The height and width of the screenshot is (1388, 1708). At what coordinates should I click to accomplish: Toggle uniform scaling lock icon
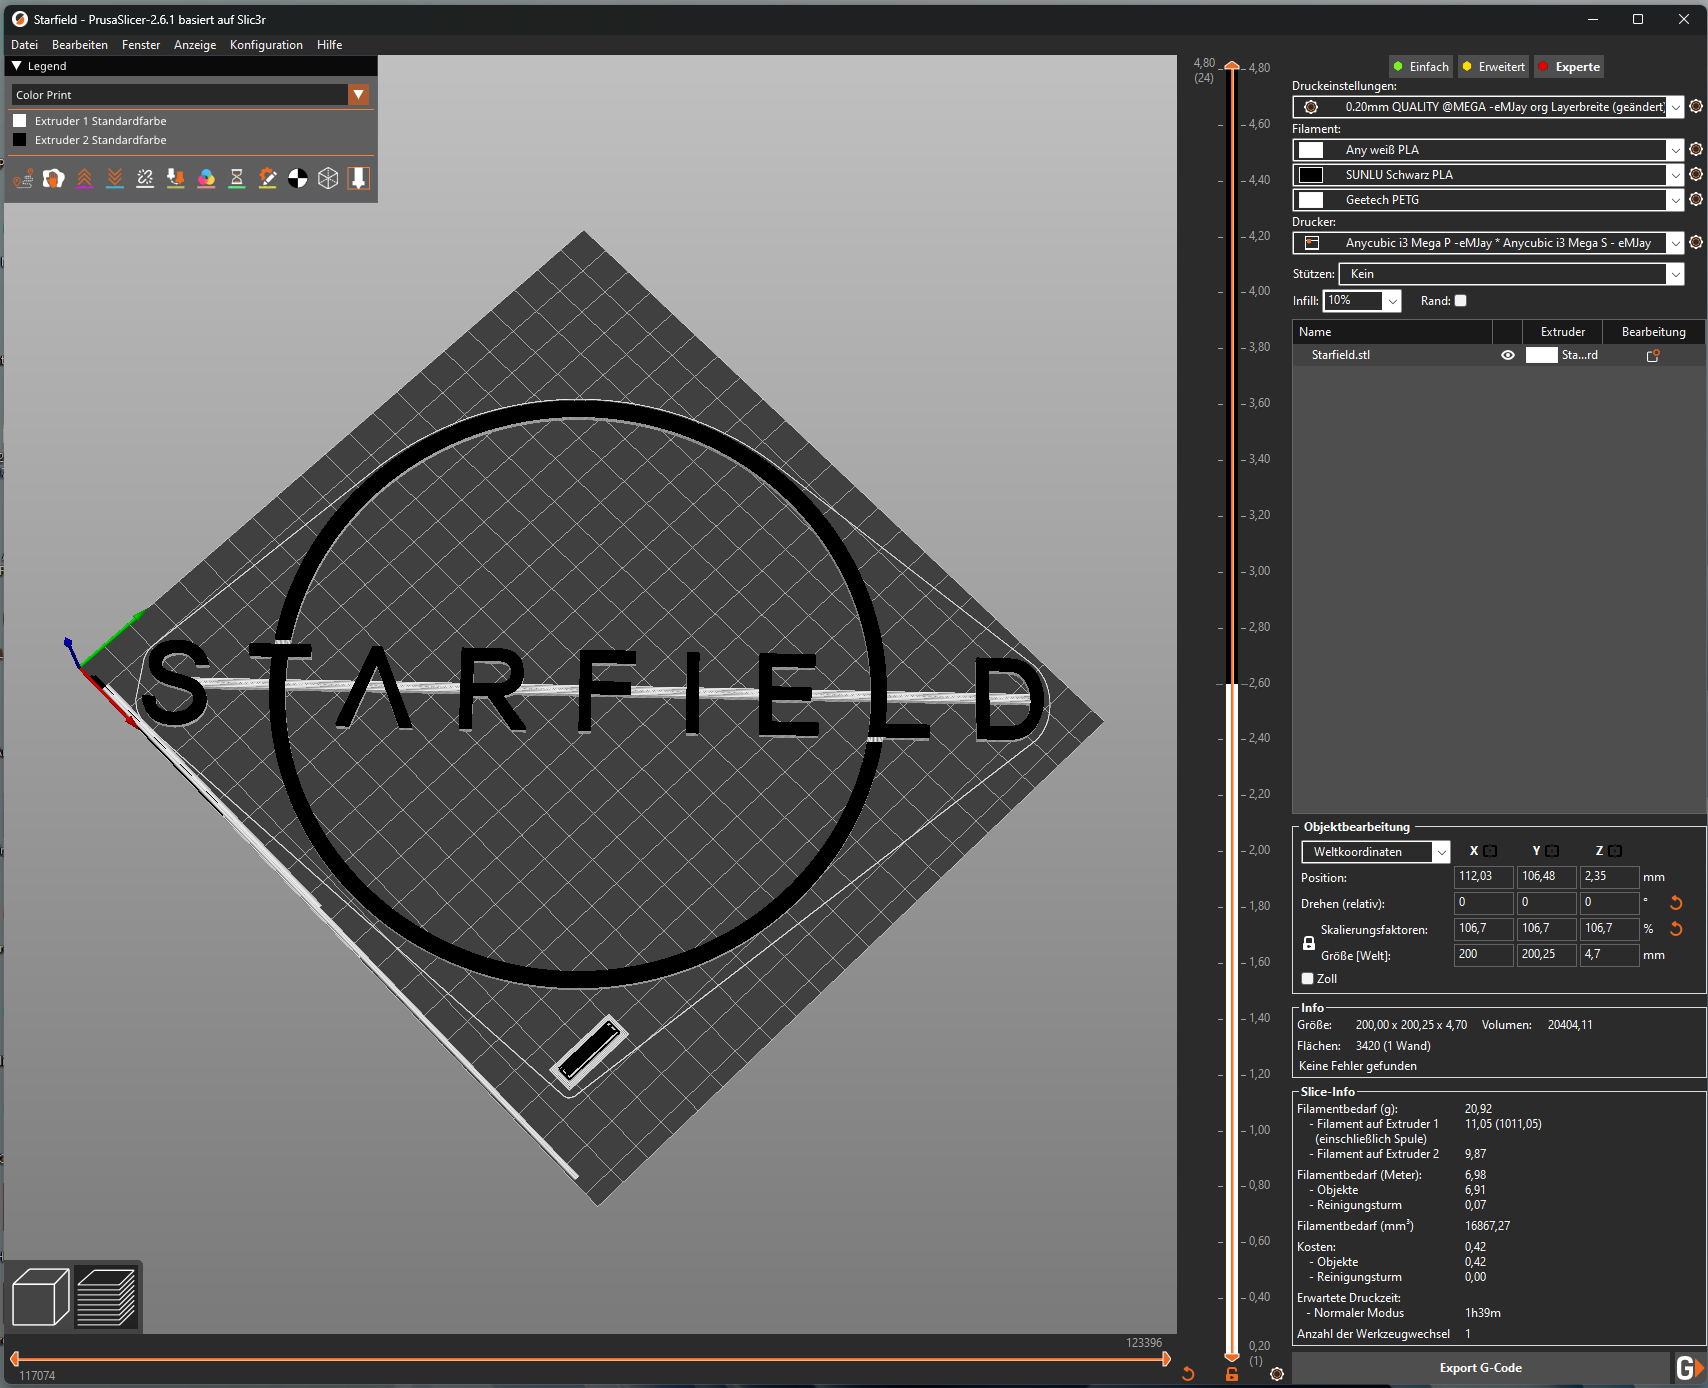click(x=1308, y=943)
